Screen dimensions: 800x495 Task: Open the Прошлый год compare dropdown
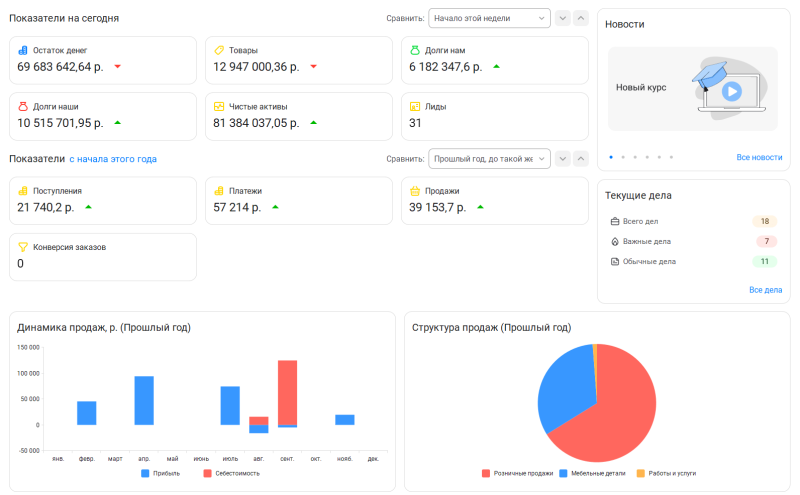coord(489,158)
